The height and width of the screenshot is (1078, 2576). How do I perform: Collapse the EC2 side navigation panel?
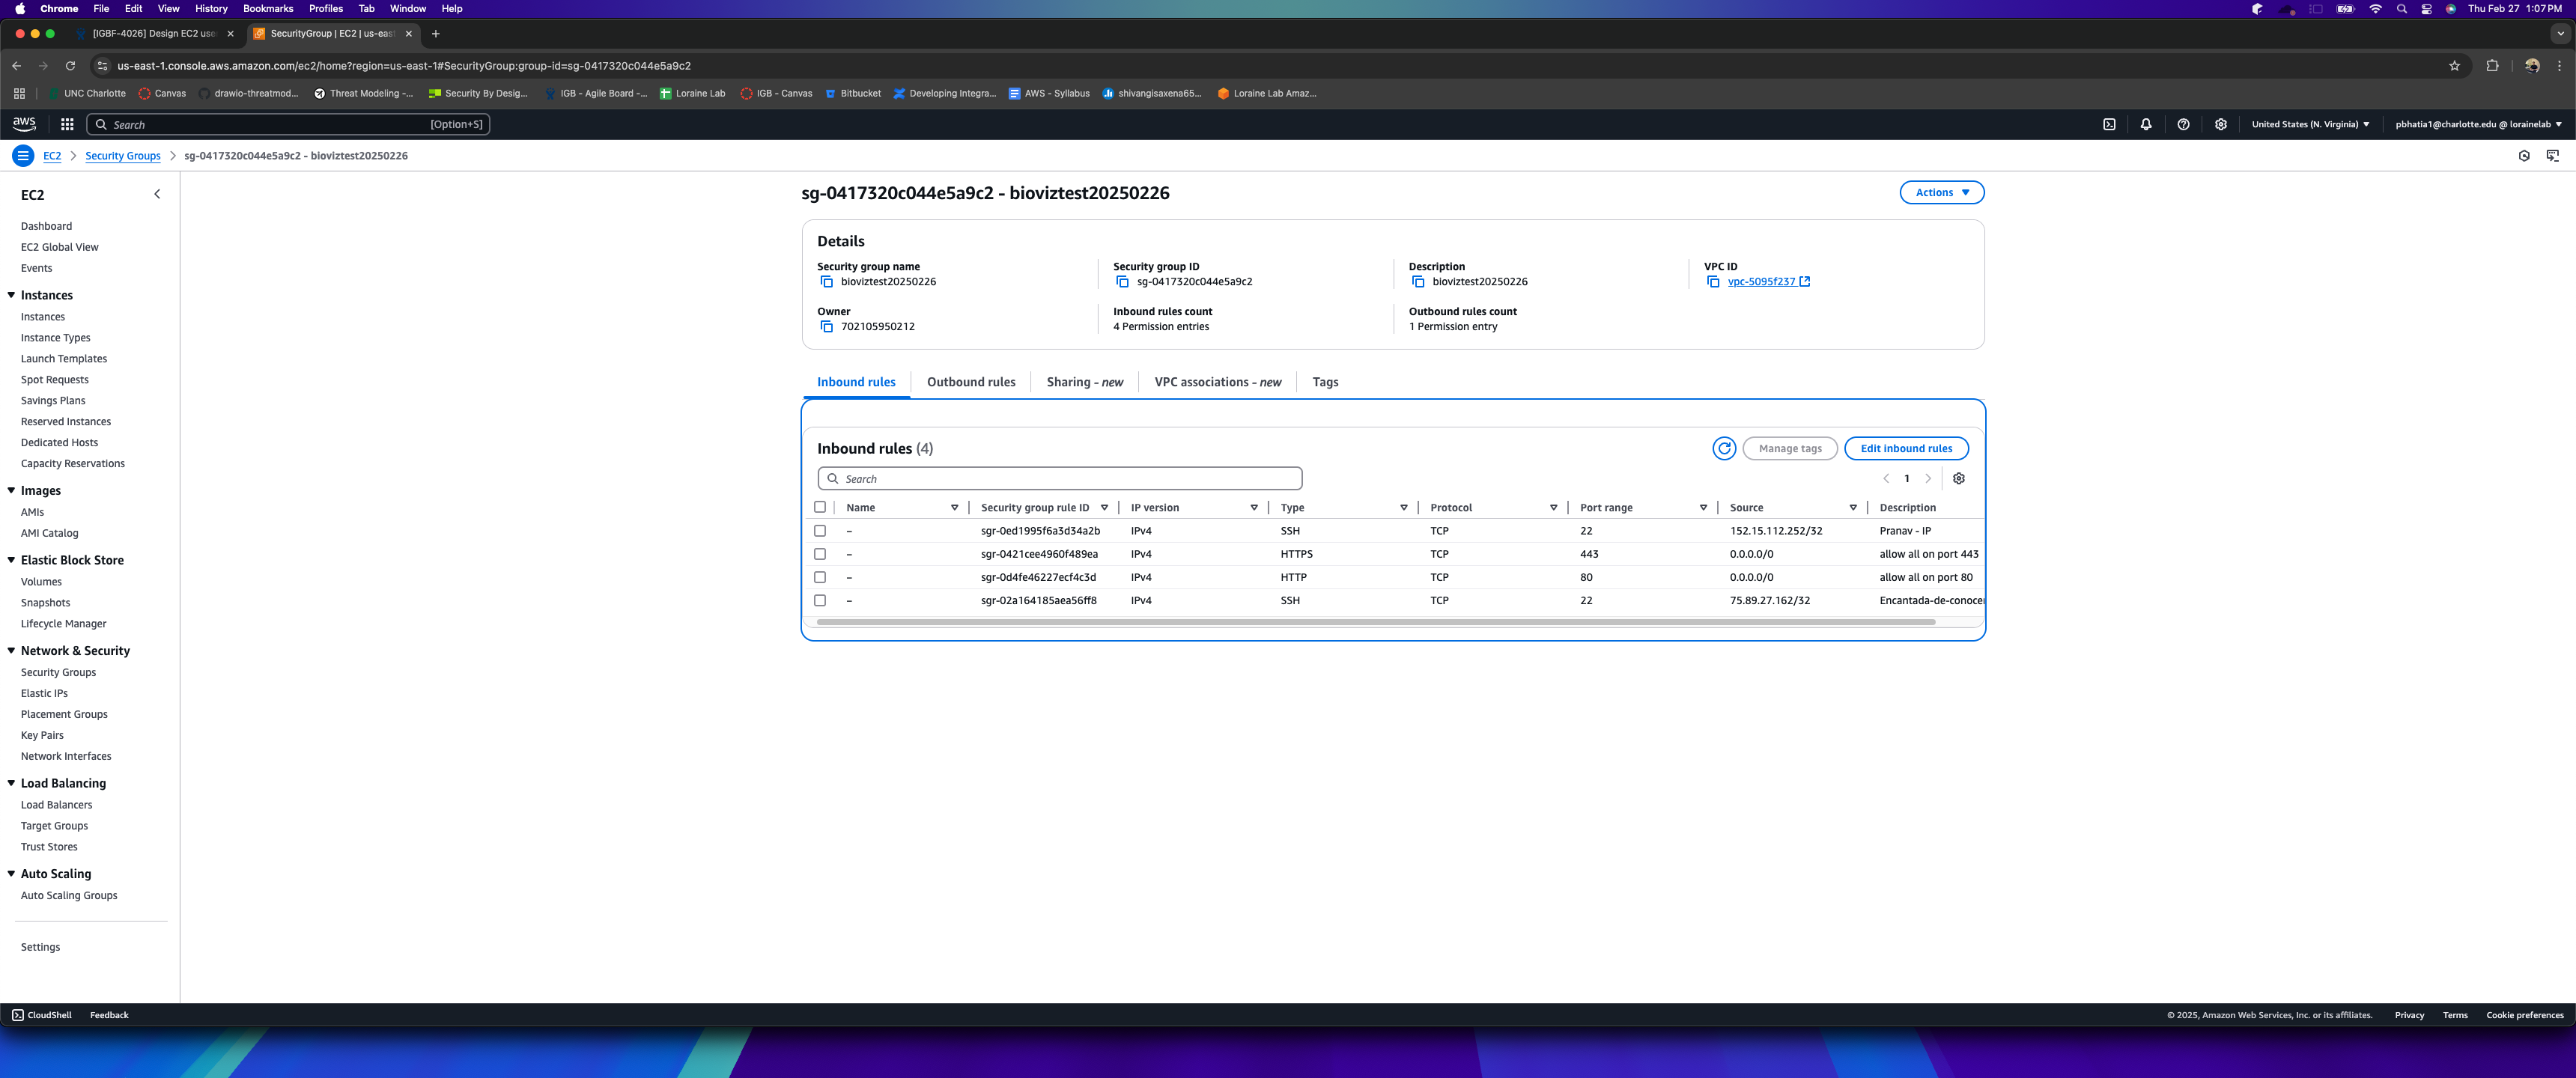click(x=157, y=194)
